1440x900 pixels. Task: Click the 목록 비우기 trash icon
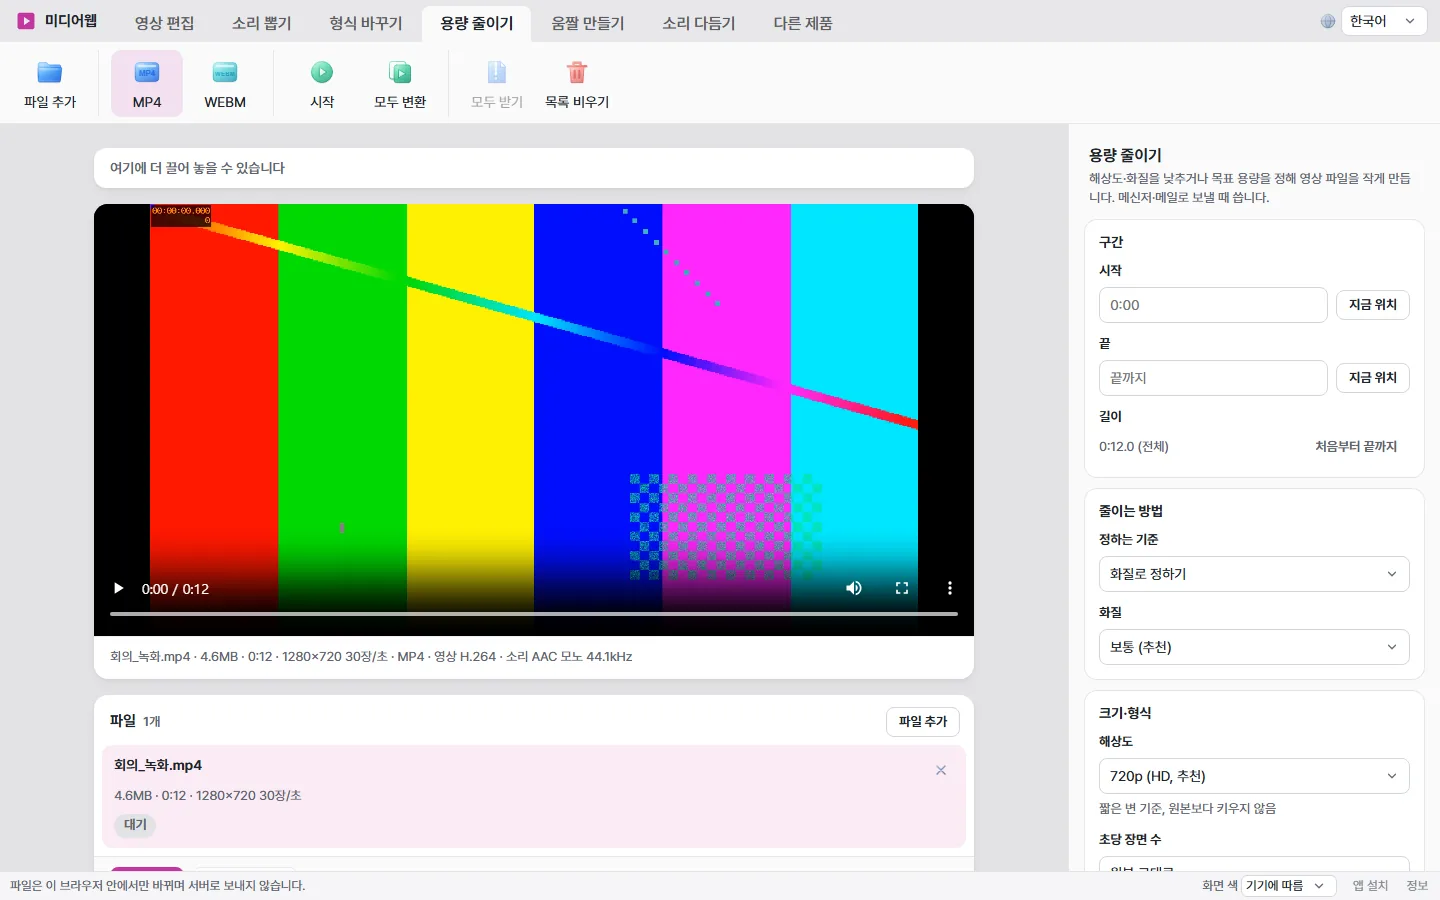coord(577,72)
